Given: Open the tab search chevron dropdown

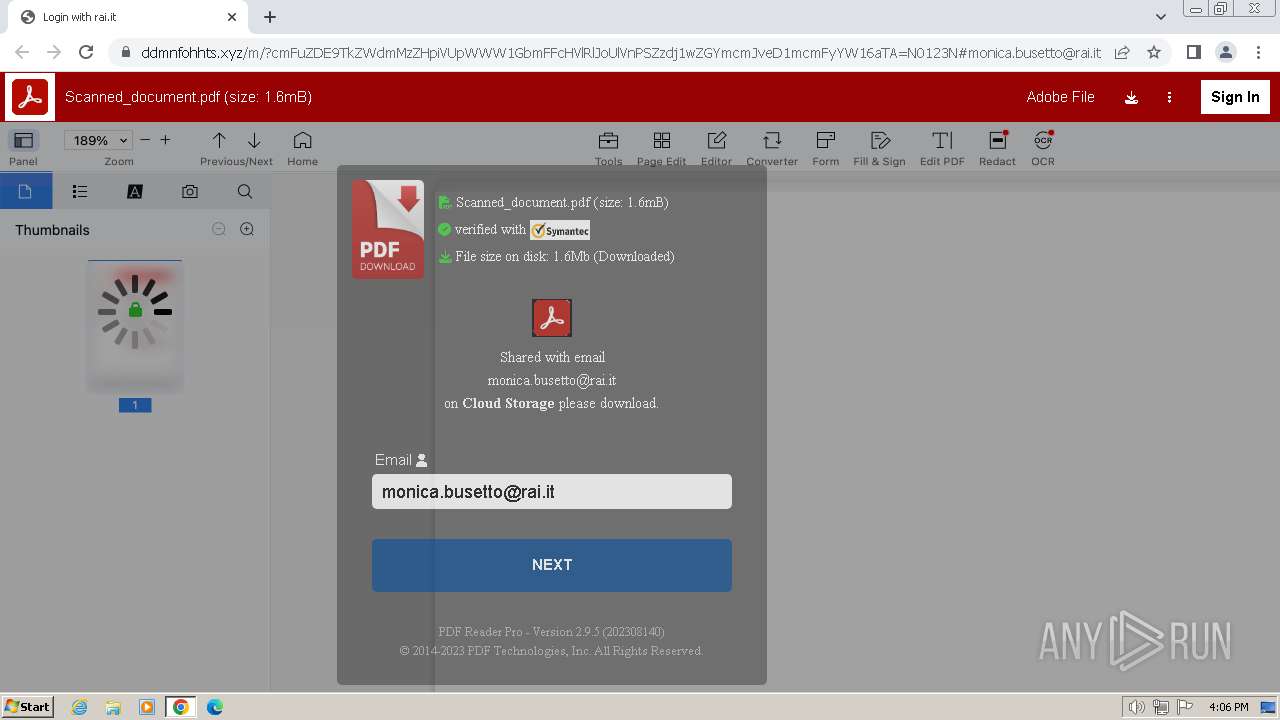Looking at the screenshot, I should point(1160,17).
